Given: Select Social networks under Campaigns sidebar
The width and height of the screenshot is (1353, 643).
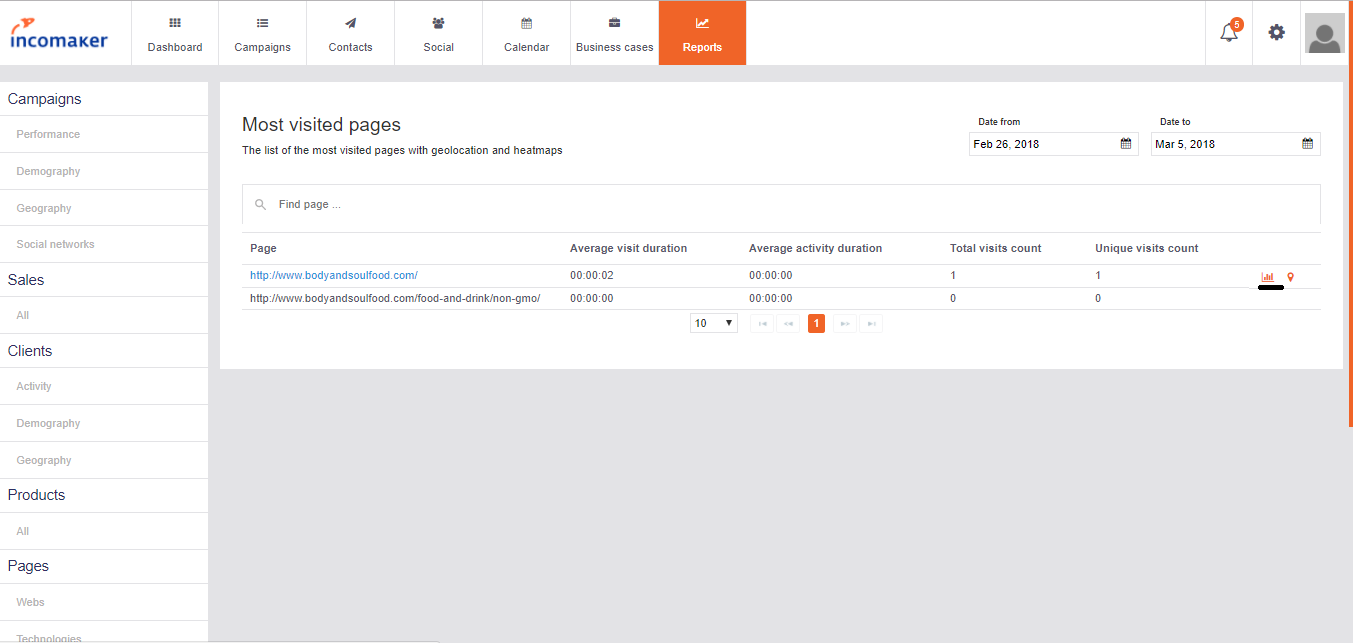Looking at the screenshot, I should tap(55, 244).
